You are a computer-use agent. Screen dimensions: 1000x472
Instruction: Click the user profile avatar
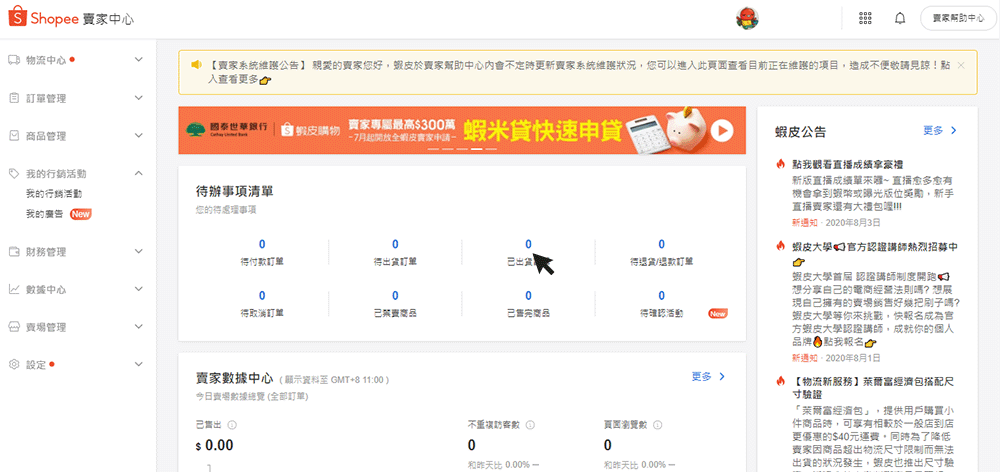(746, 18)
